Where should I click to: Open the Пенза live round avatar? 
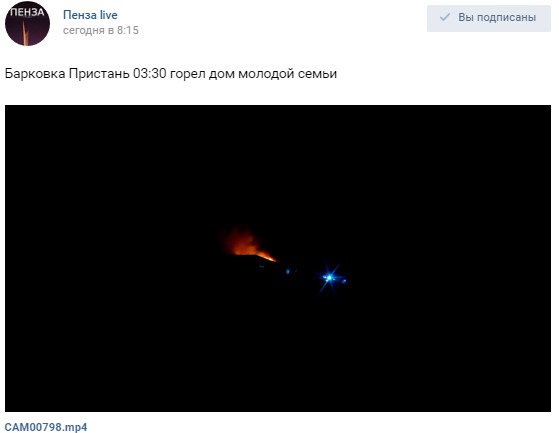27,24
